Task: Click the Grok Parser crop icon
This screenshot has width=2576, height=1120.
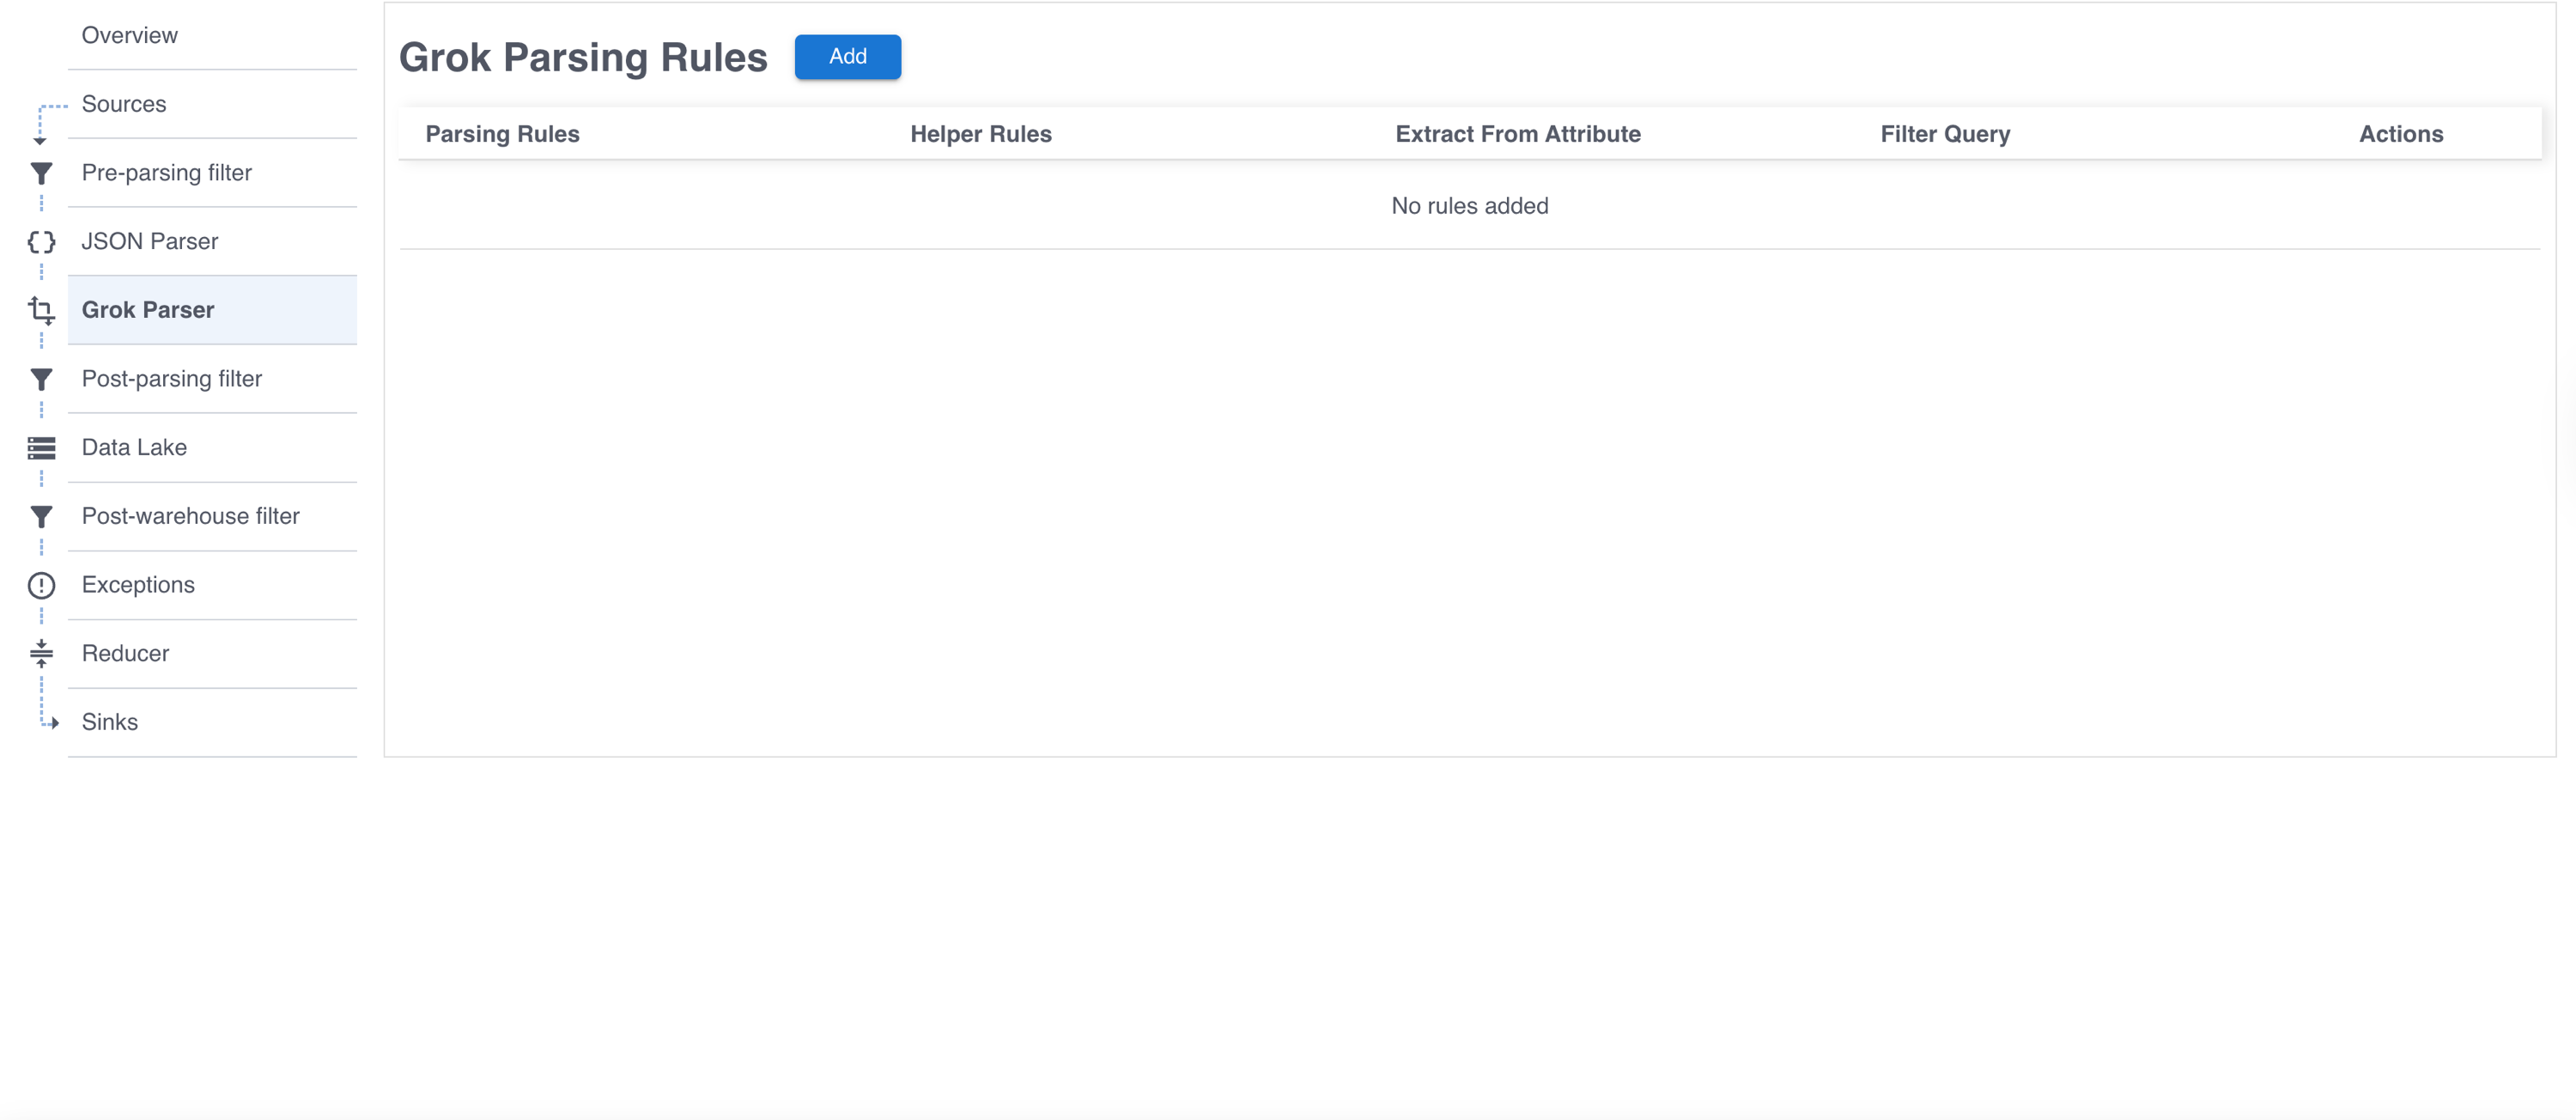Action: (41, 310)
